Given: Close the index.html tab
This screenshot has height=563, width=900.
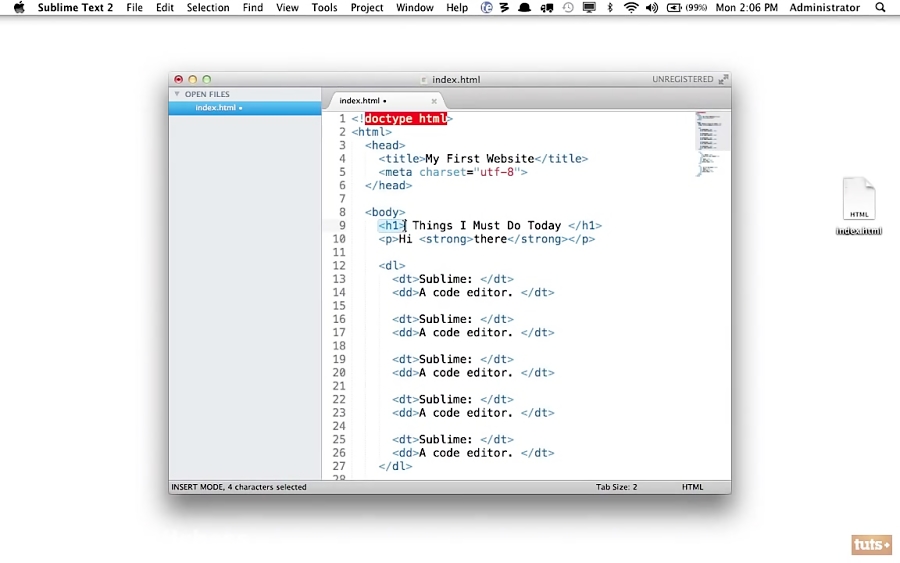Looking at the screenshot, I should [x=434, y=101].
